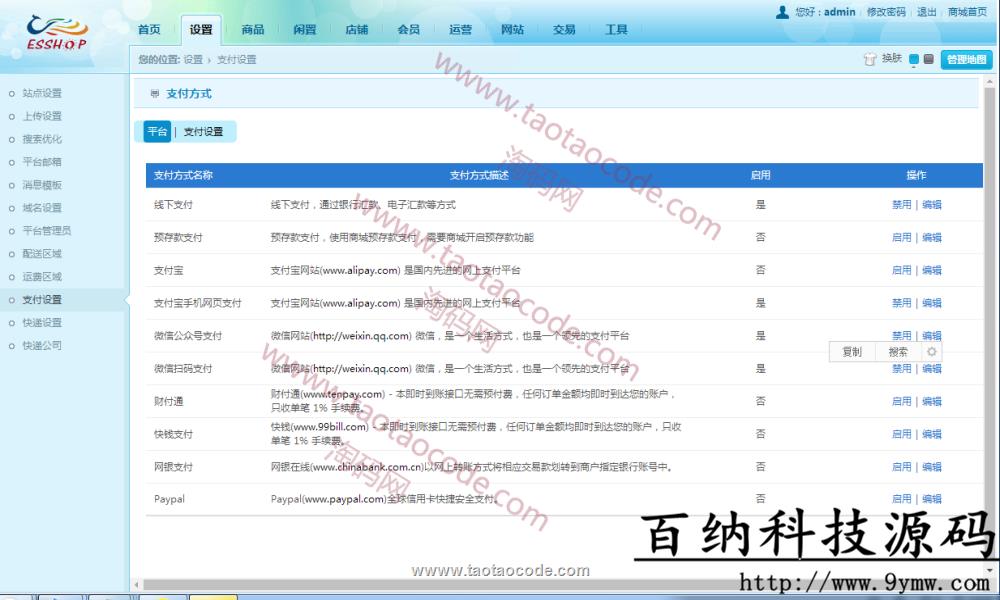Enable the 支付宝 payment method
The width and height of the screenshot is (1000, 600).
(901, 270)
